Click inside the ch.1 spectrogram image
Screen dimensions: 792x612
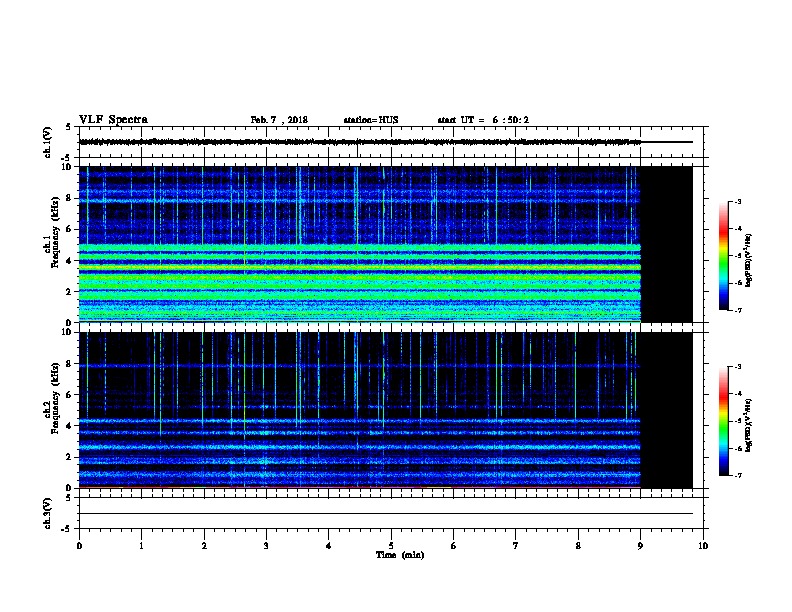coord(385,244)
